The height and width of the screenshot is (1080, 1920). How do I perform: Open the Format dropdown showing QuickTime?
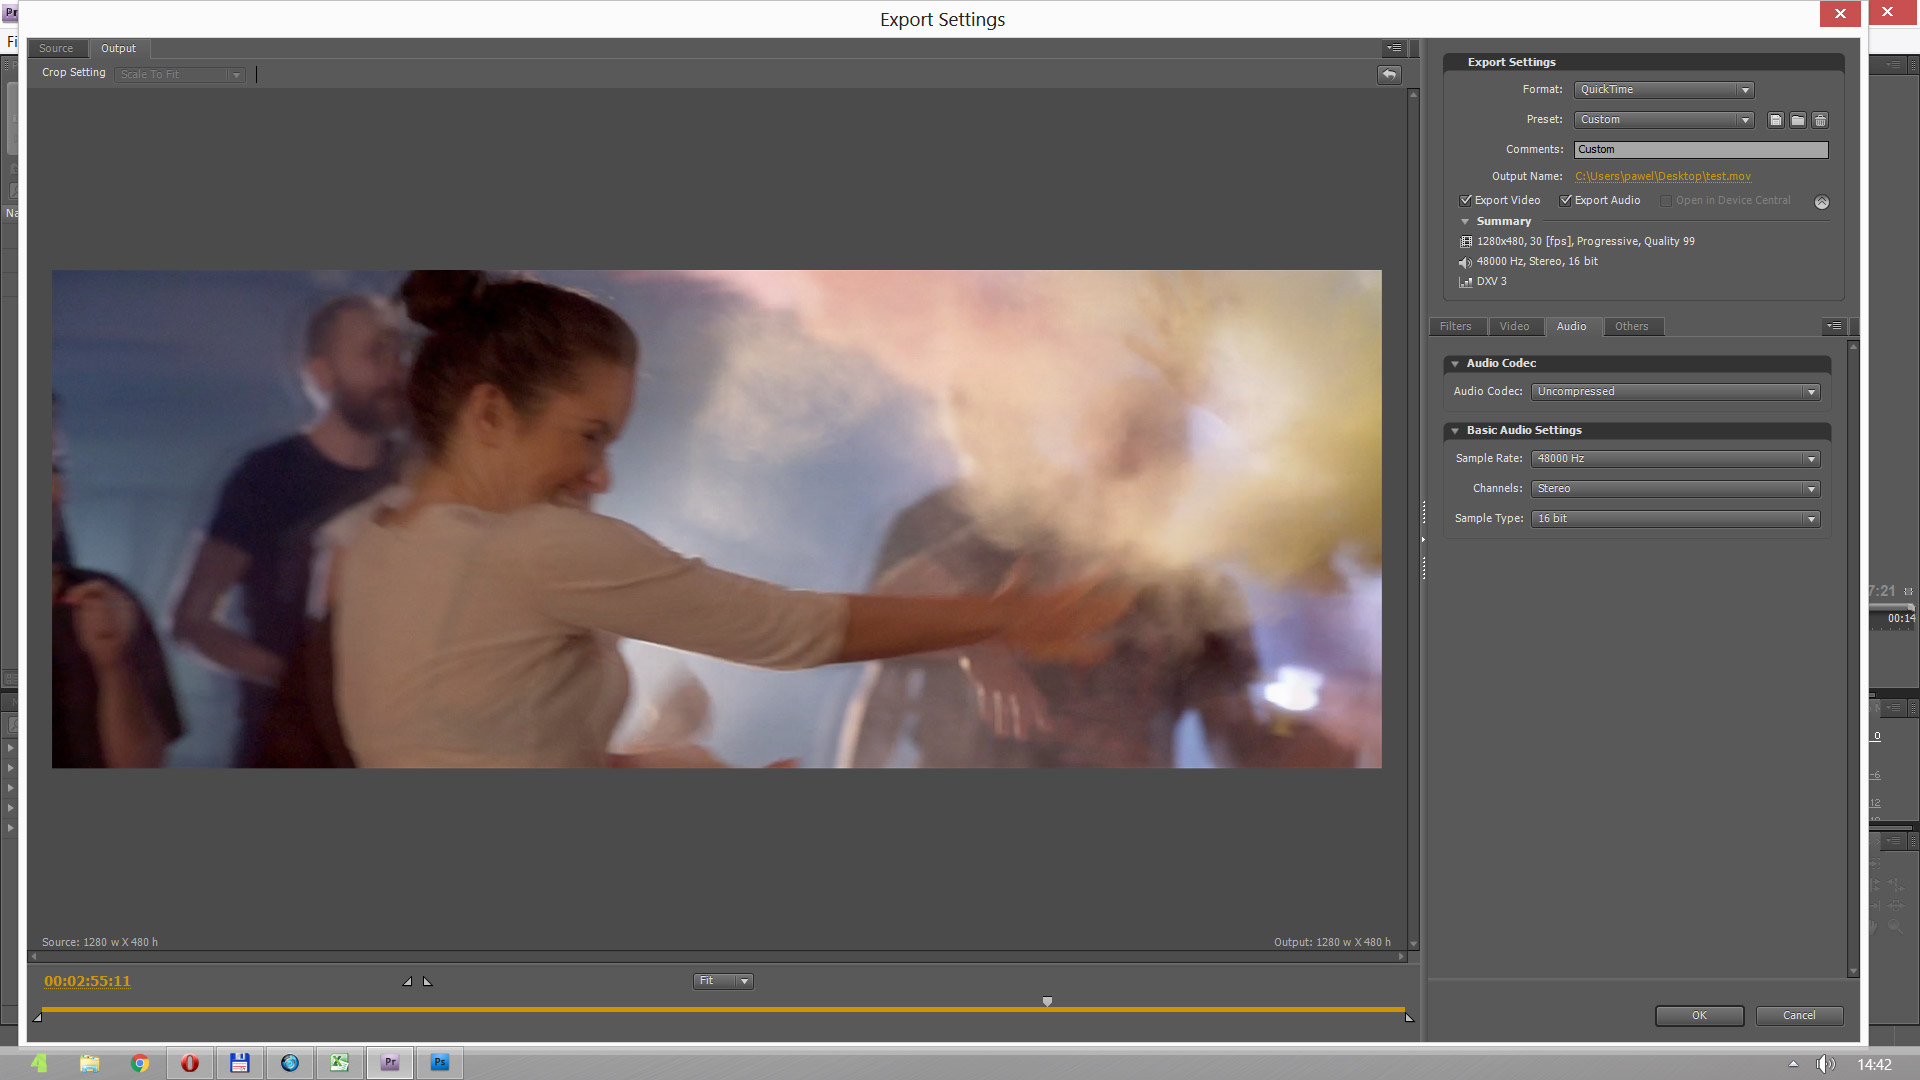pyautogui.click(x=1663, y=90)
